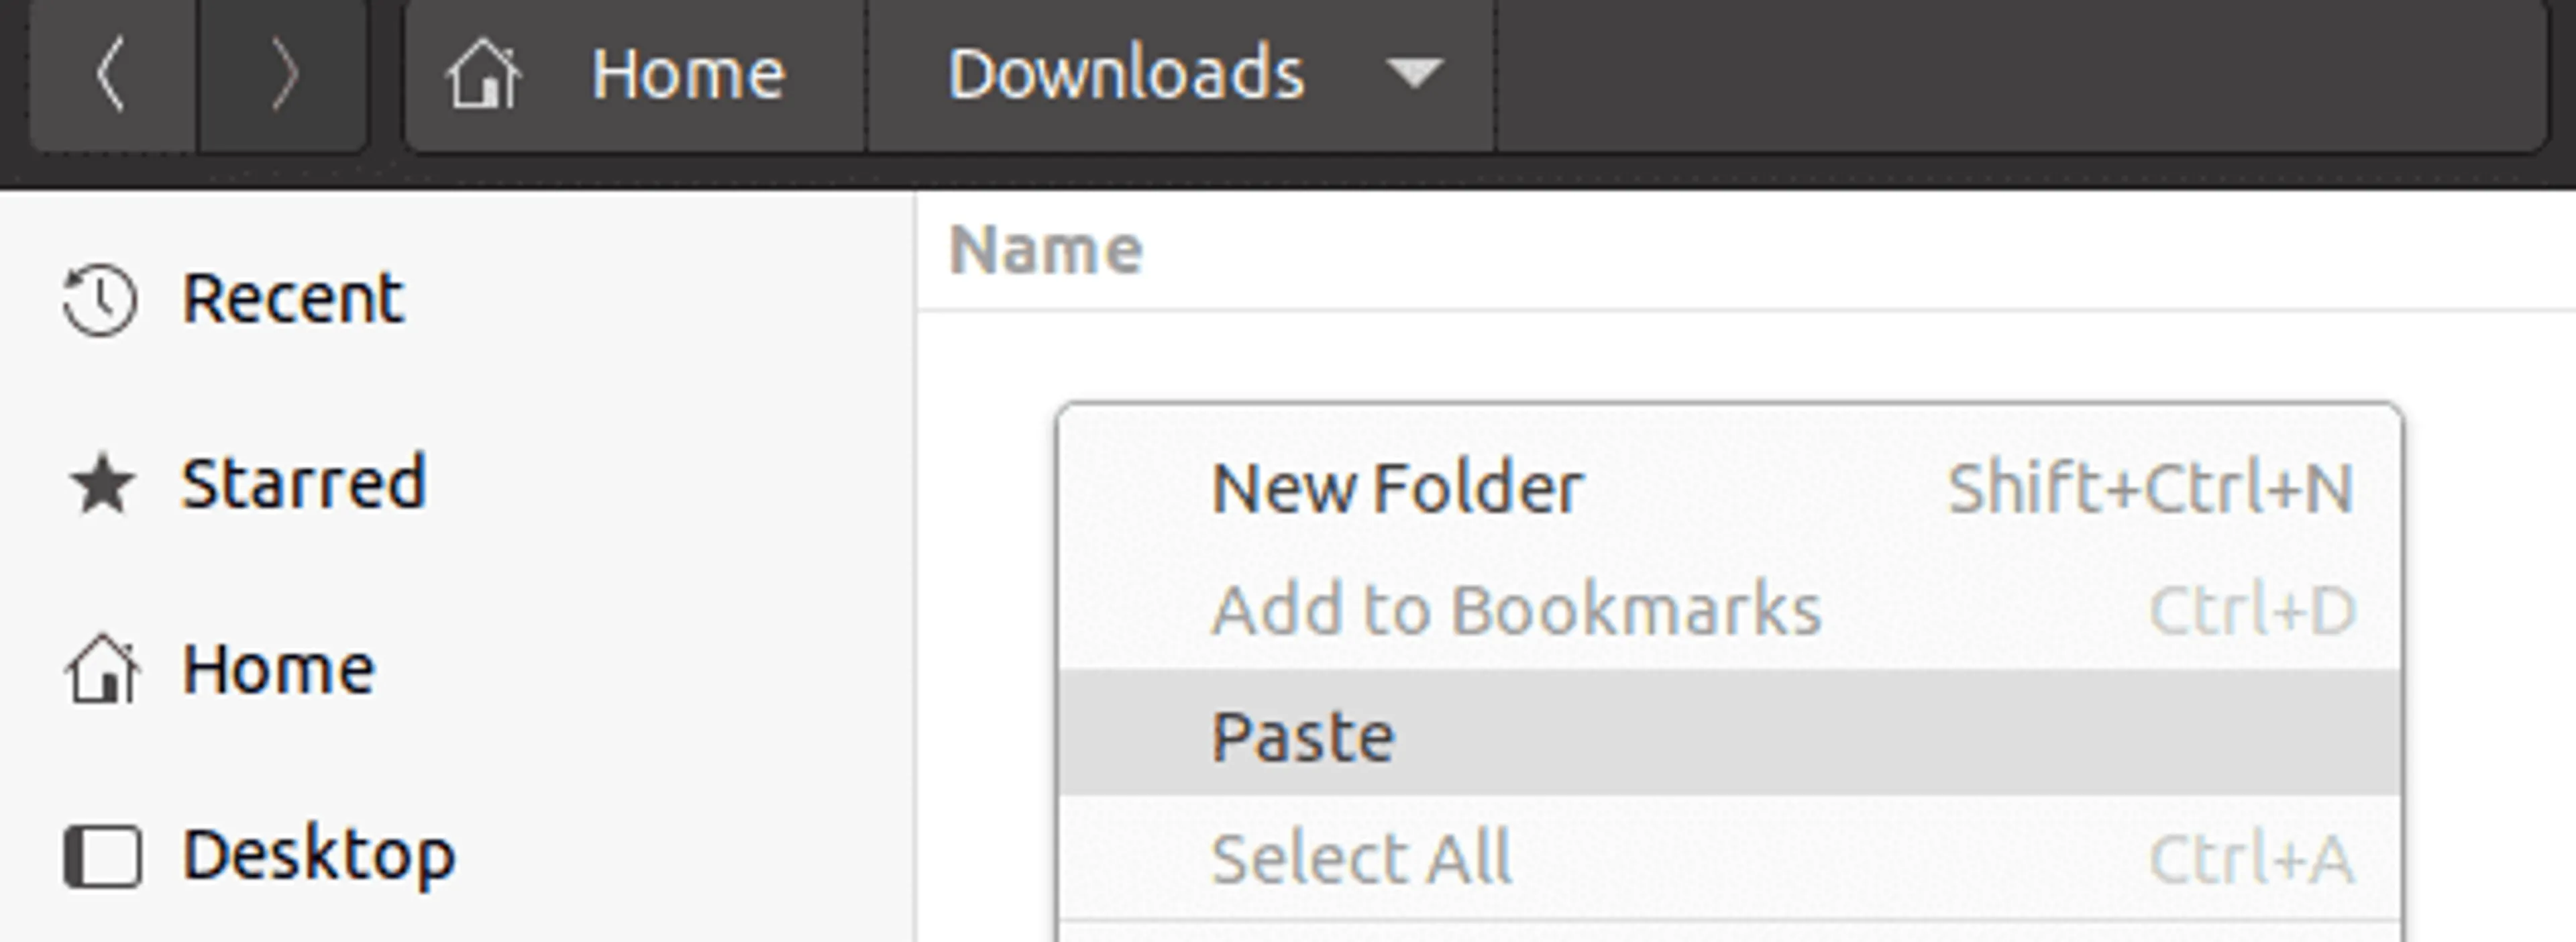The width and height of the screenshot is (2576, 942).
Task: Open Recent files from the sidebar
Action: (x=292, y=299)
